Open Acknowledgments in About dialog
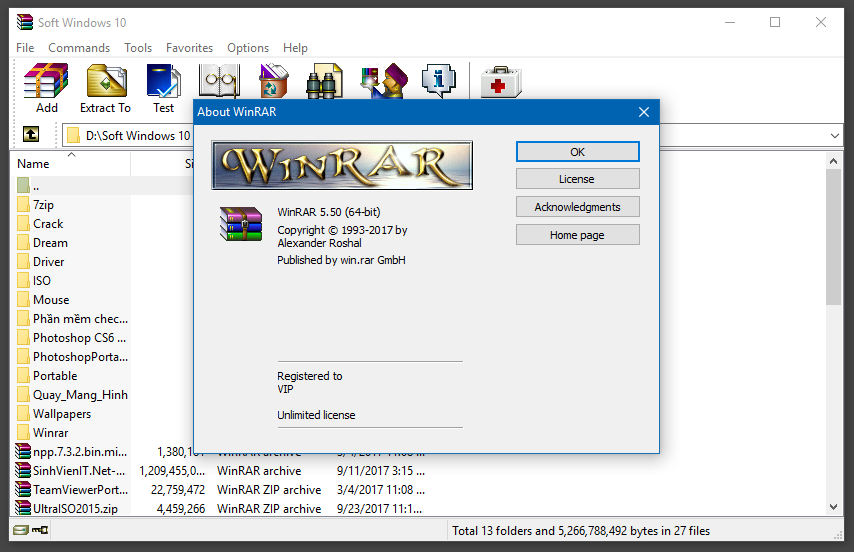The height and width of the screenshot is (552, 854). click(x=577, y=207)
